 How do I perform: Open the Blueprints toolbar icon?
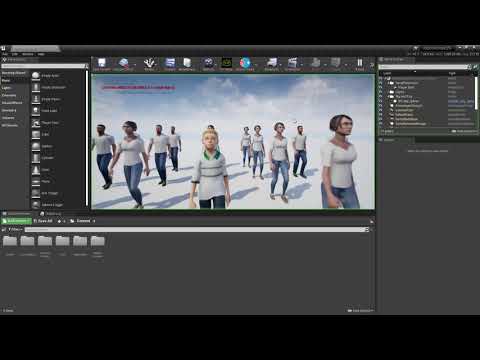272,64
